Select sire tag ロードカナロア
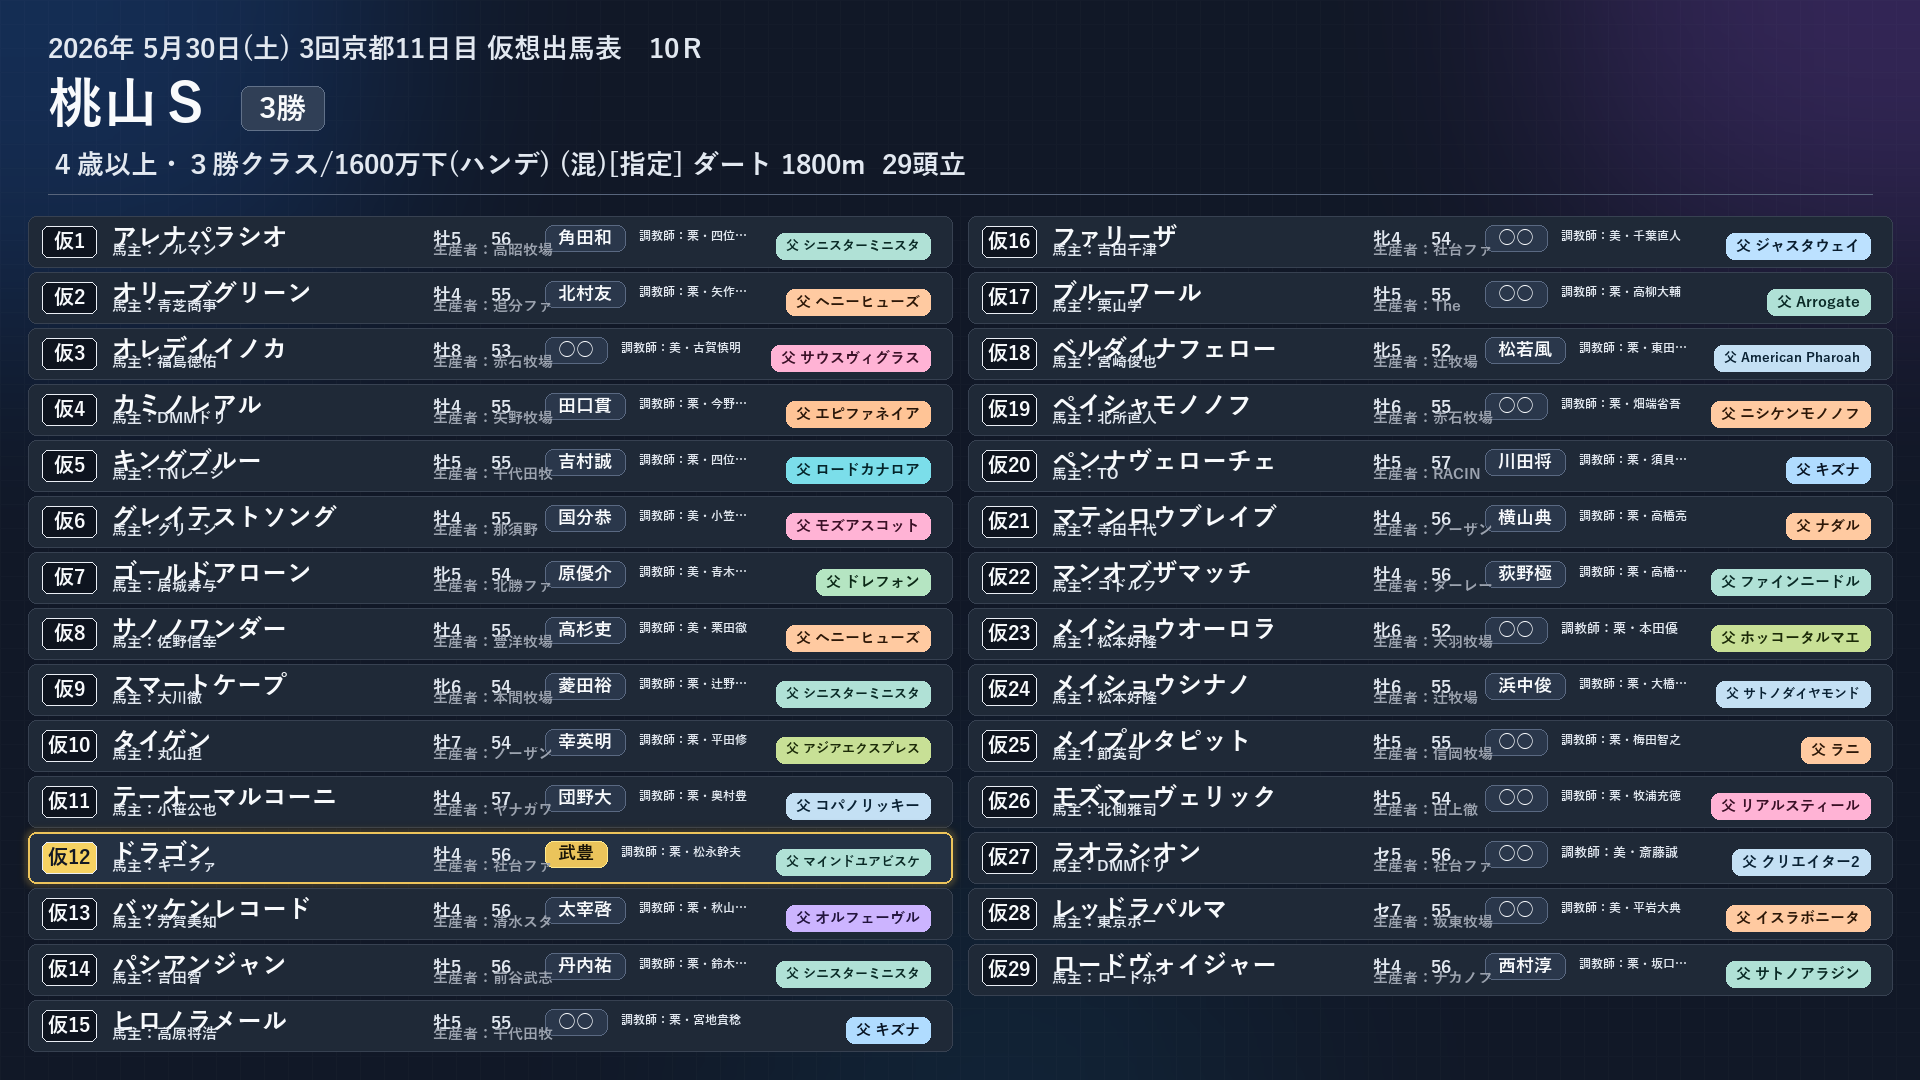 [858, 470]
